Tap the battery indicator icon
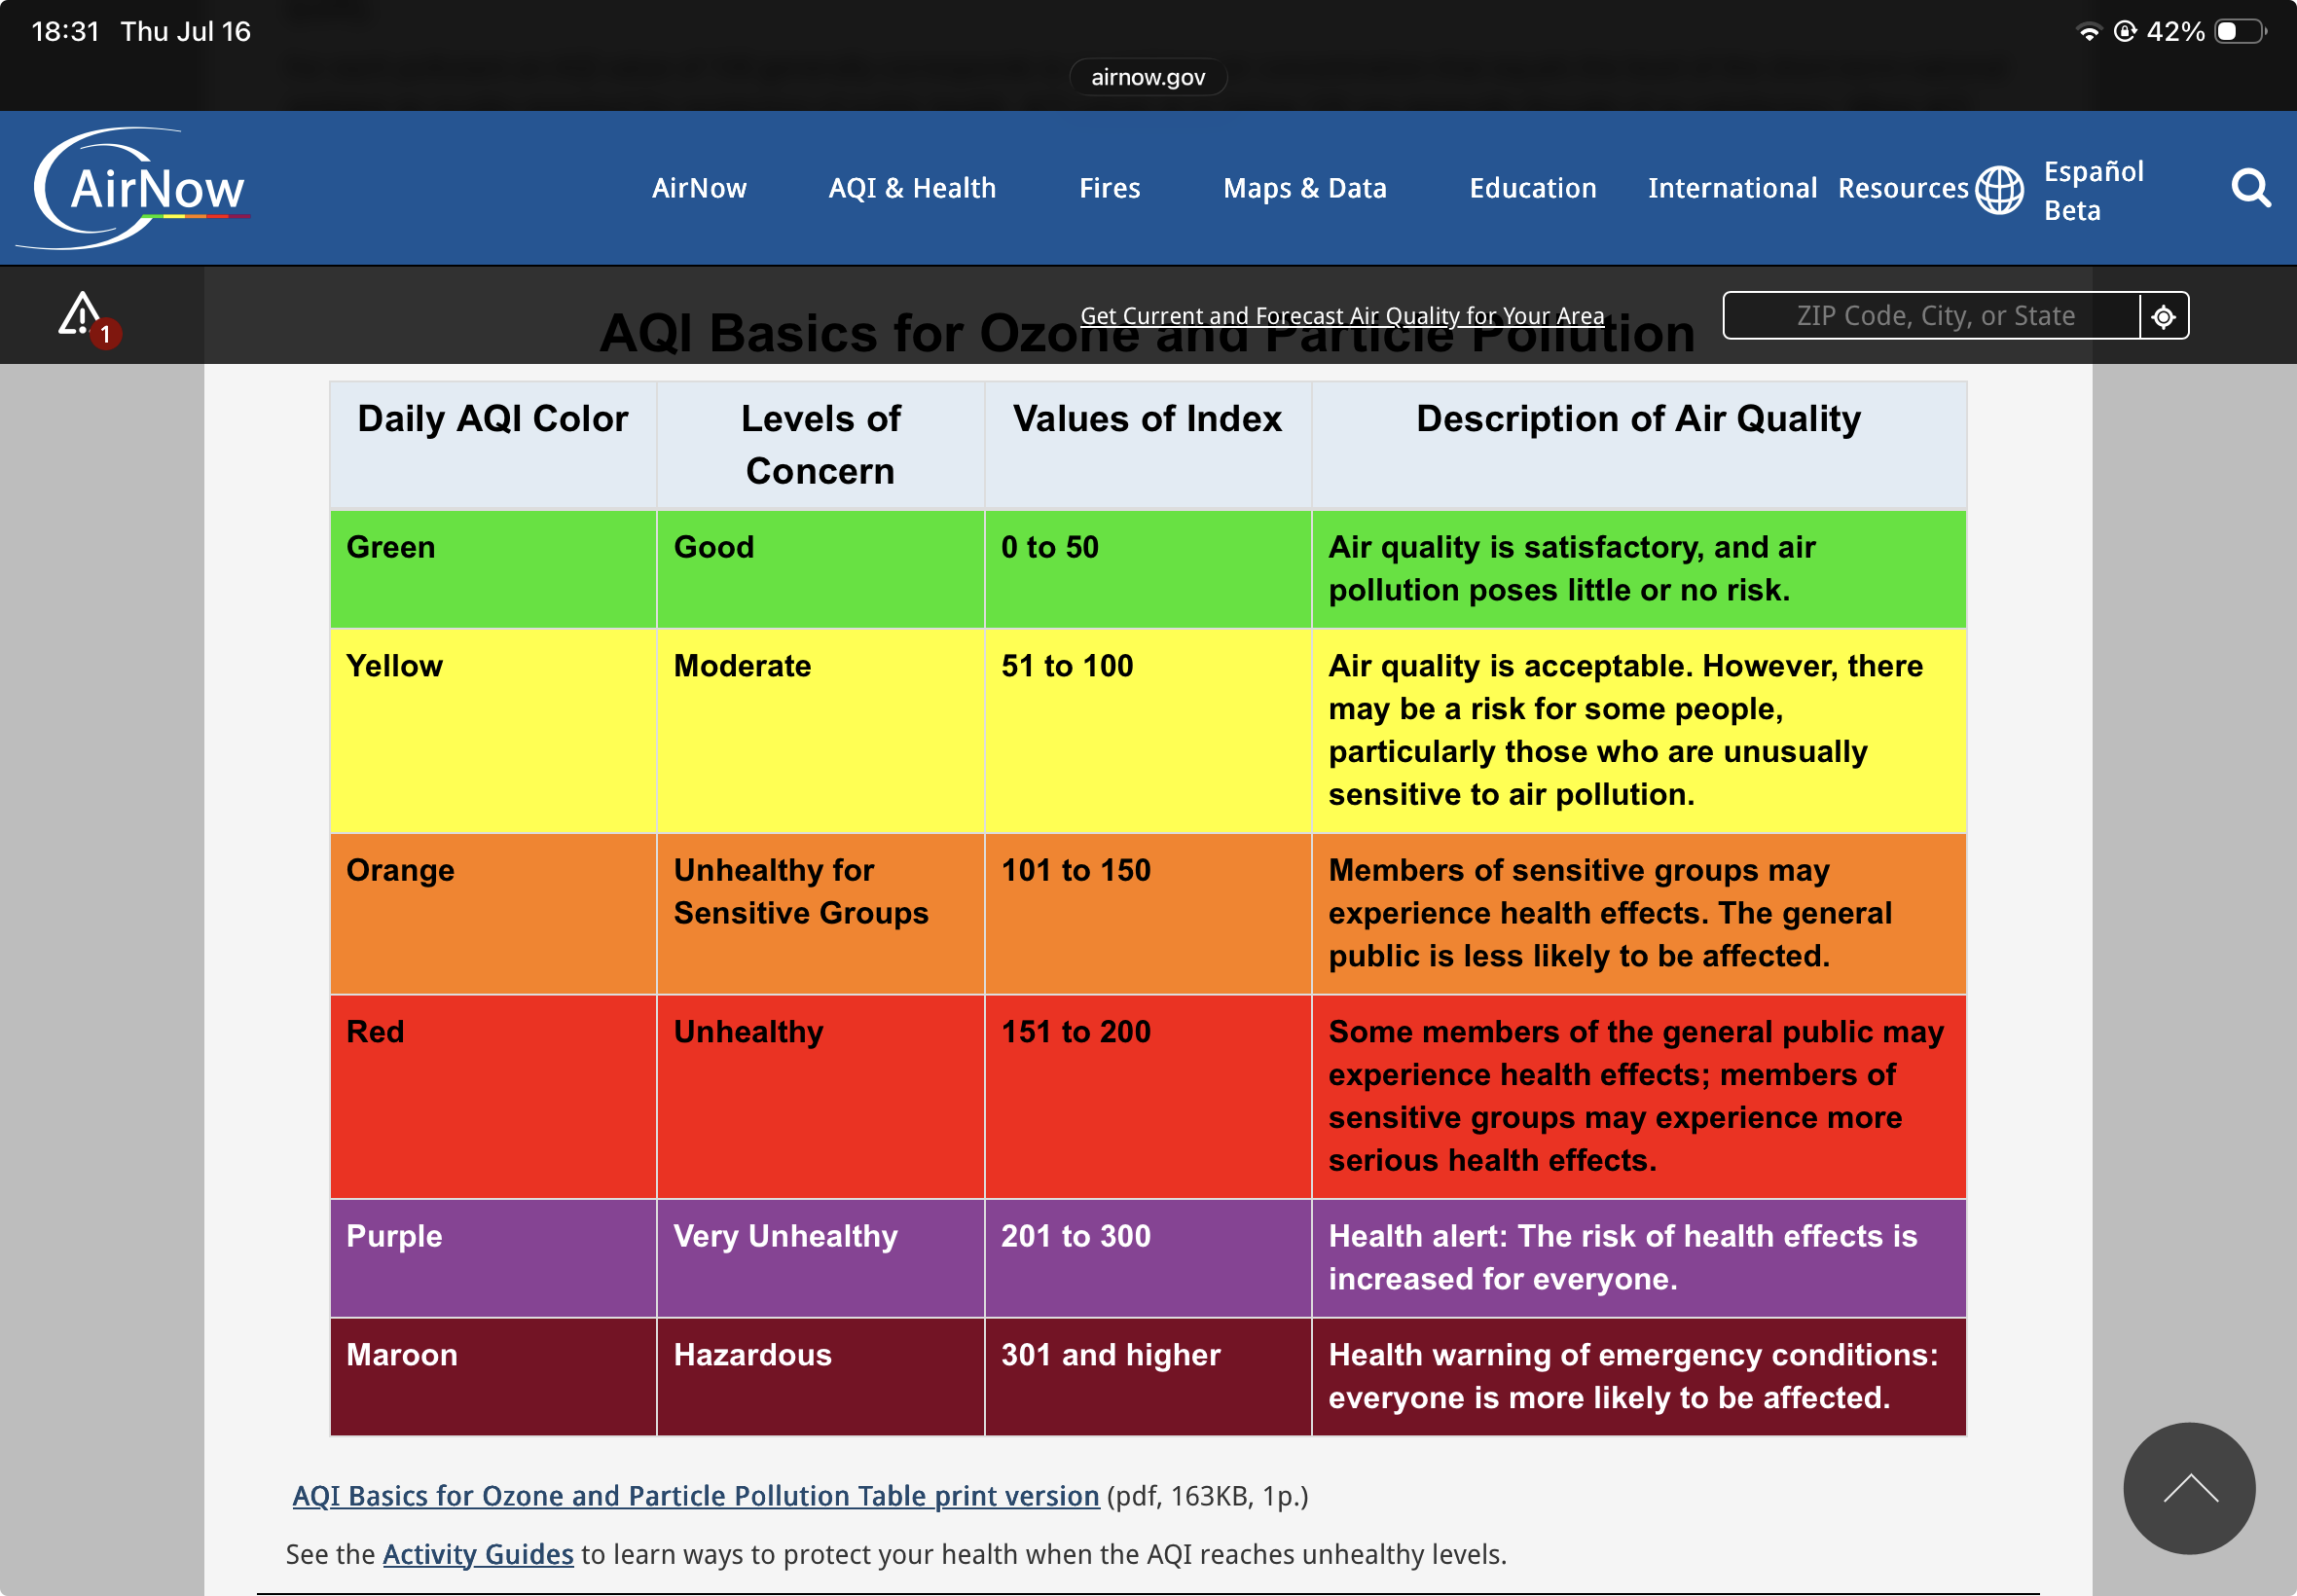2297x1596 pixels. [2240, 31]
